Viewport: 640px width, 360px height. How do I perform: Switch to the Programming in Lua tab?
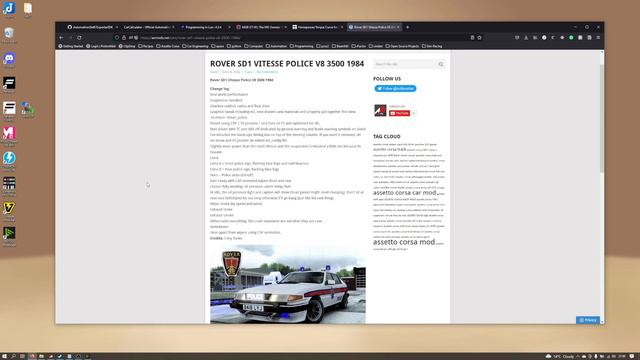click(203, 27)
